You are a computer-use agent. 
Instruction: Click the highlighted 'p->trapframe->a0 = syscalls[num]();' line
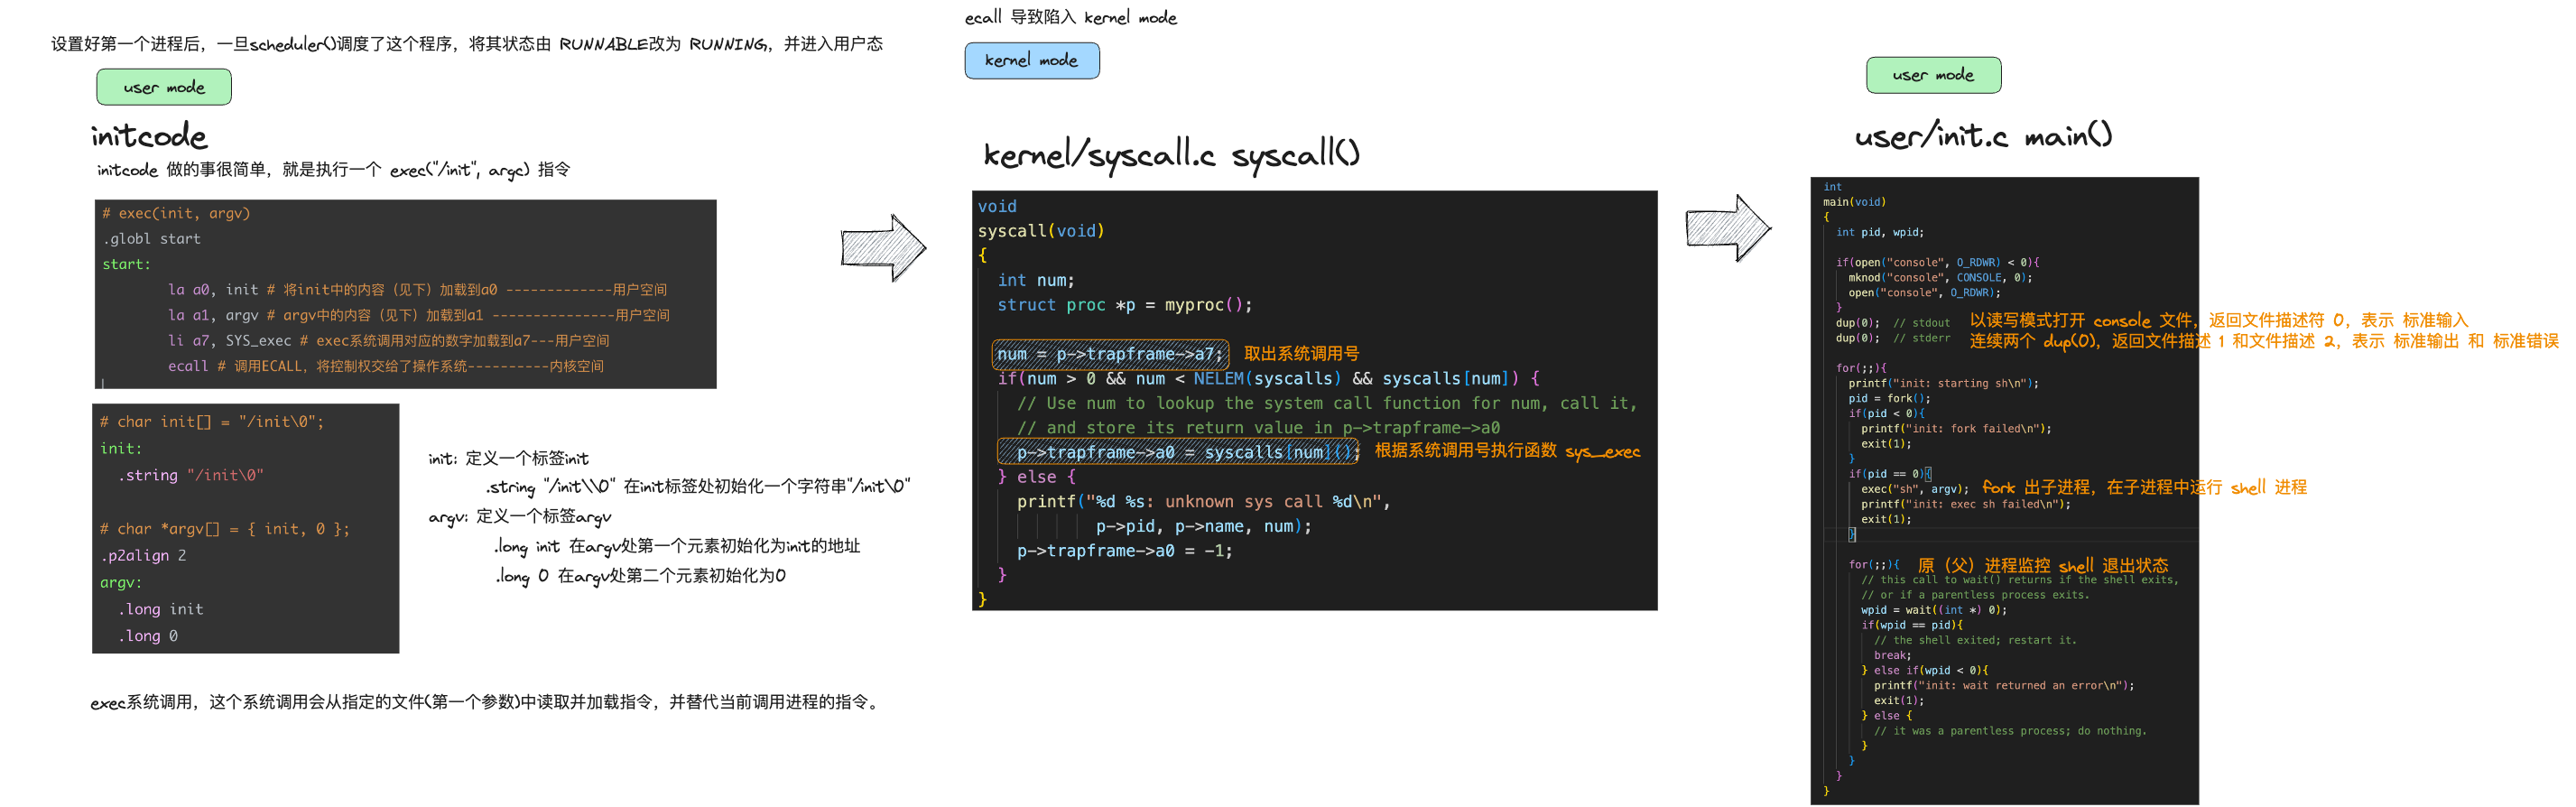[x=1178, y=453]
